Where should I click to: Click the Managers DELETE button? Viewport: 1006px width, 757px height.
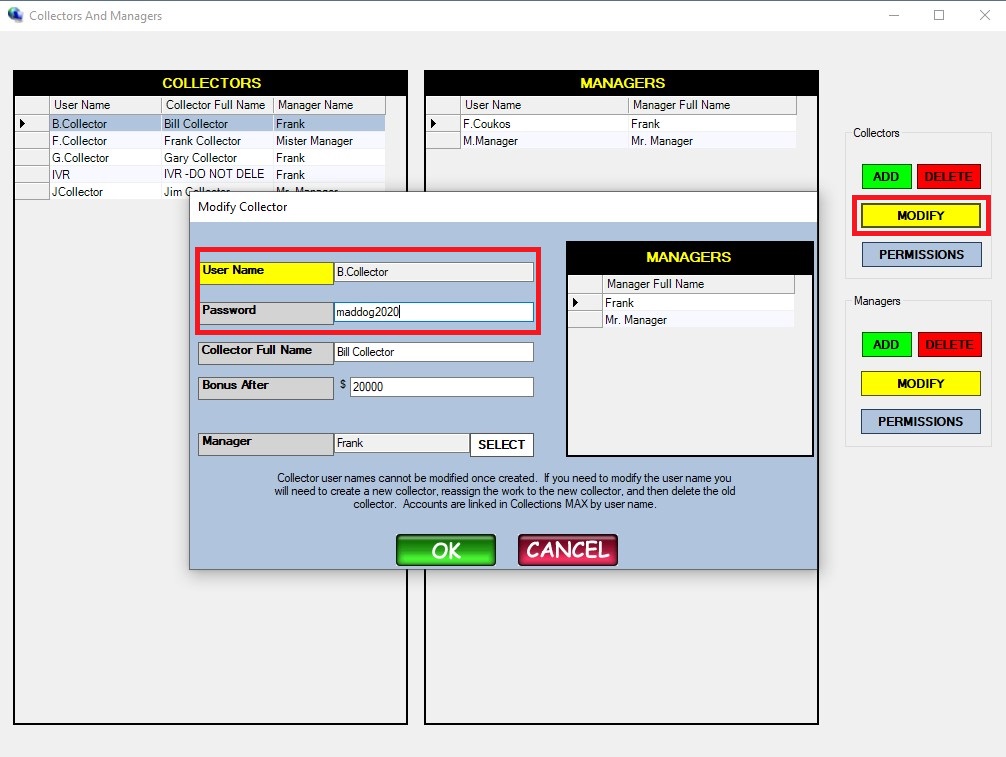point(948,345)
